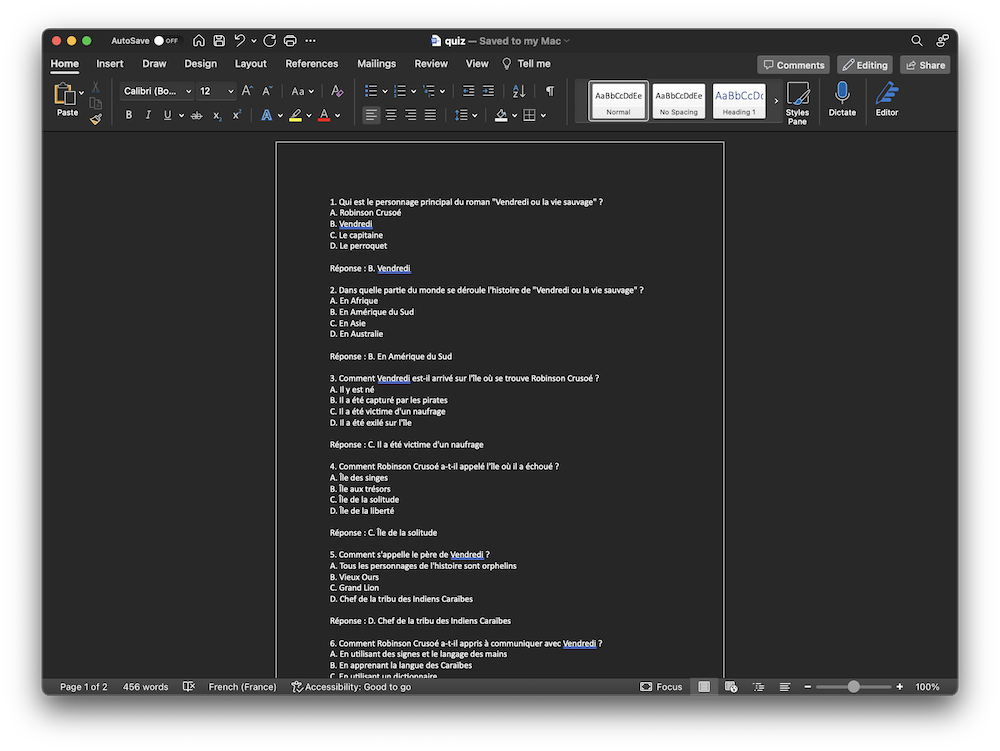
Task: Open the Comments pane button
Action: (x=793, y=65)
